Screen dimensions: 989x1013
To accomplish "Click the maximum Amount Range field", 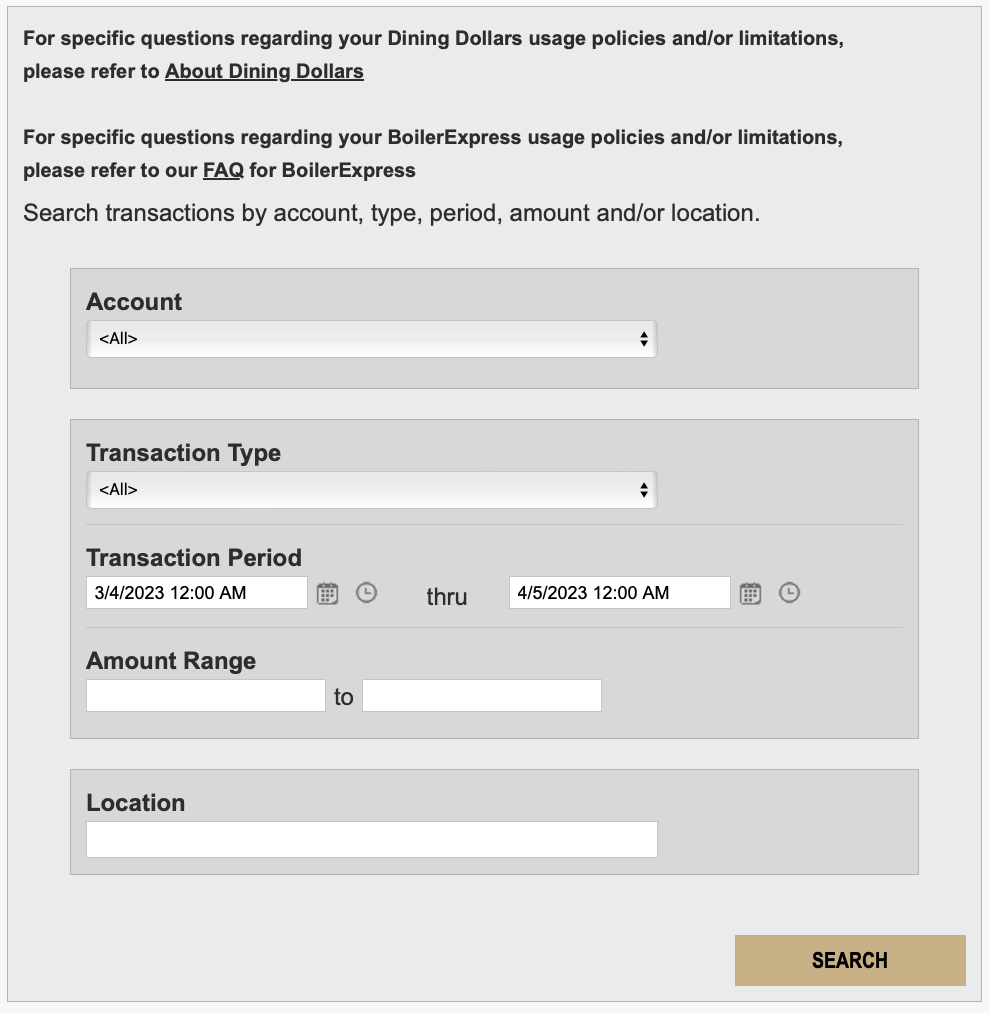I will 481,696.
